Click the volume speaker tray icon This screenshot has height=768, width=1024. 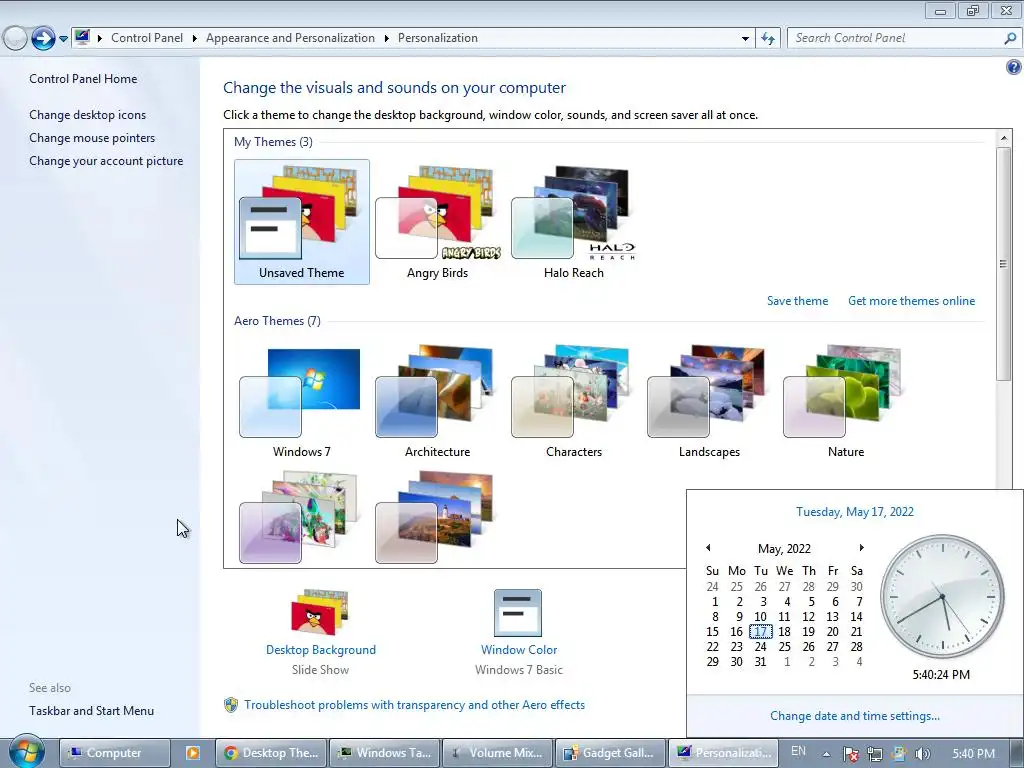click(922, 754)
